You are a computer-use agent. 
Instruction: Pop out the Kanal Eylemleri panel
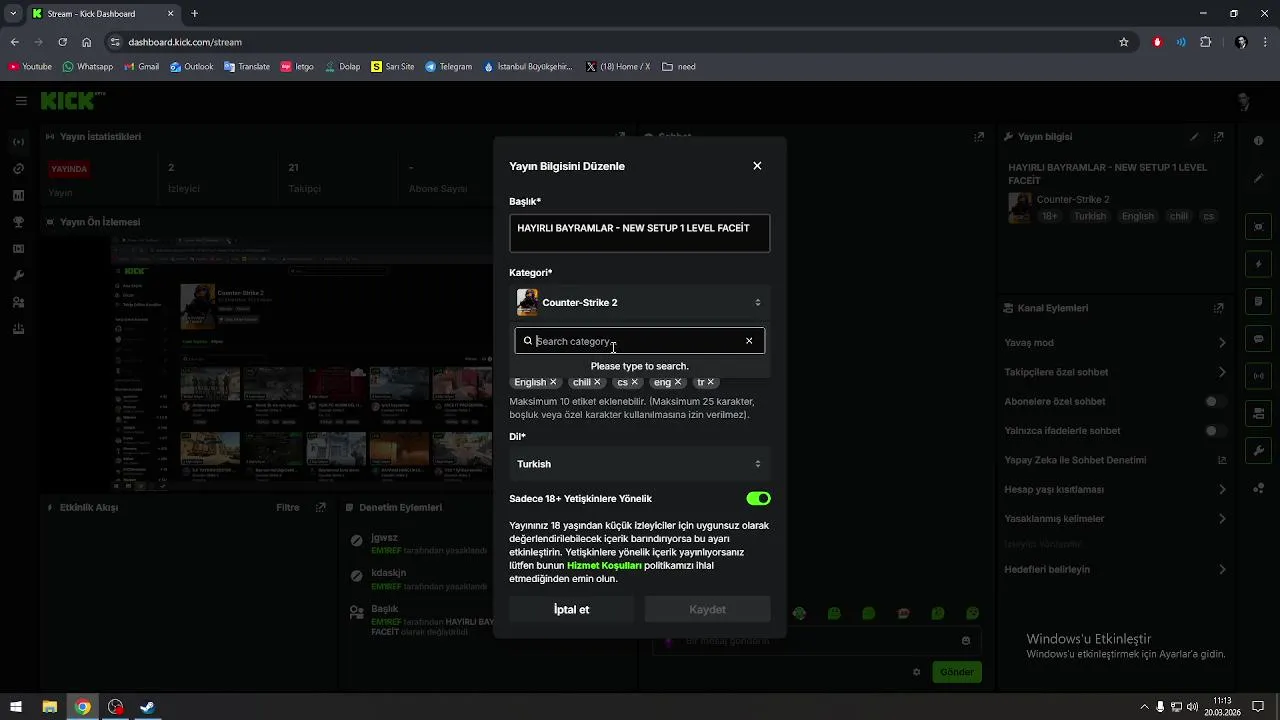point(1218,308)
